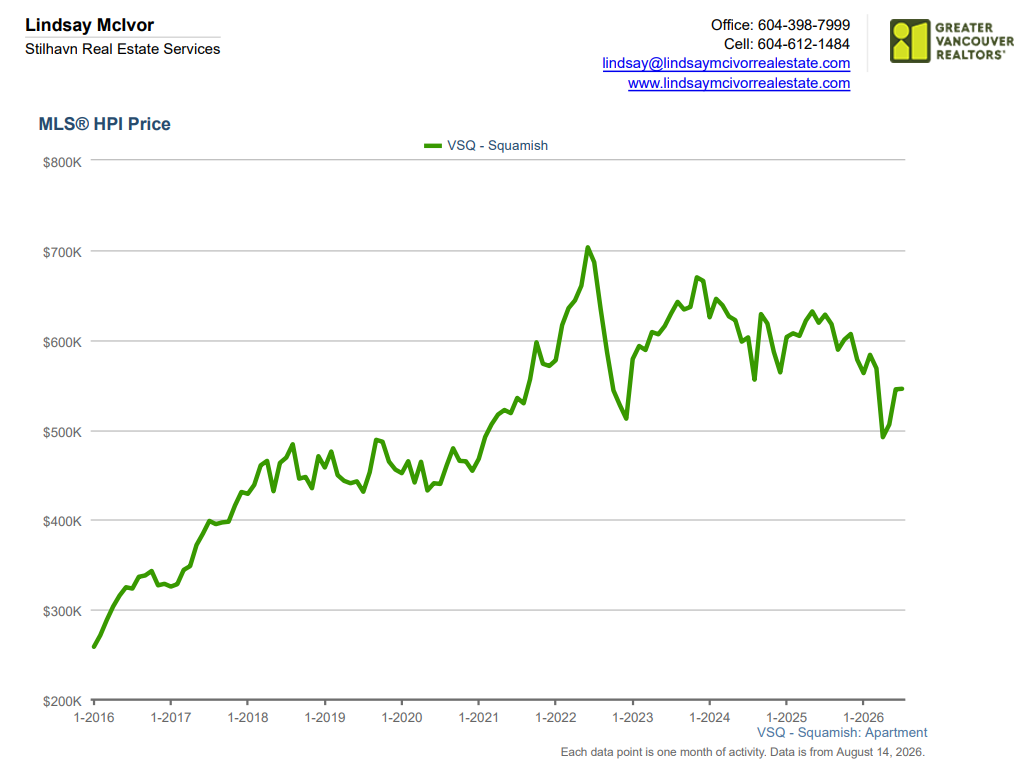Click the 2022 peak point on the line
The height and width of the screenshot is (767, 1021).
[x=587, y=247]
